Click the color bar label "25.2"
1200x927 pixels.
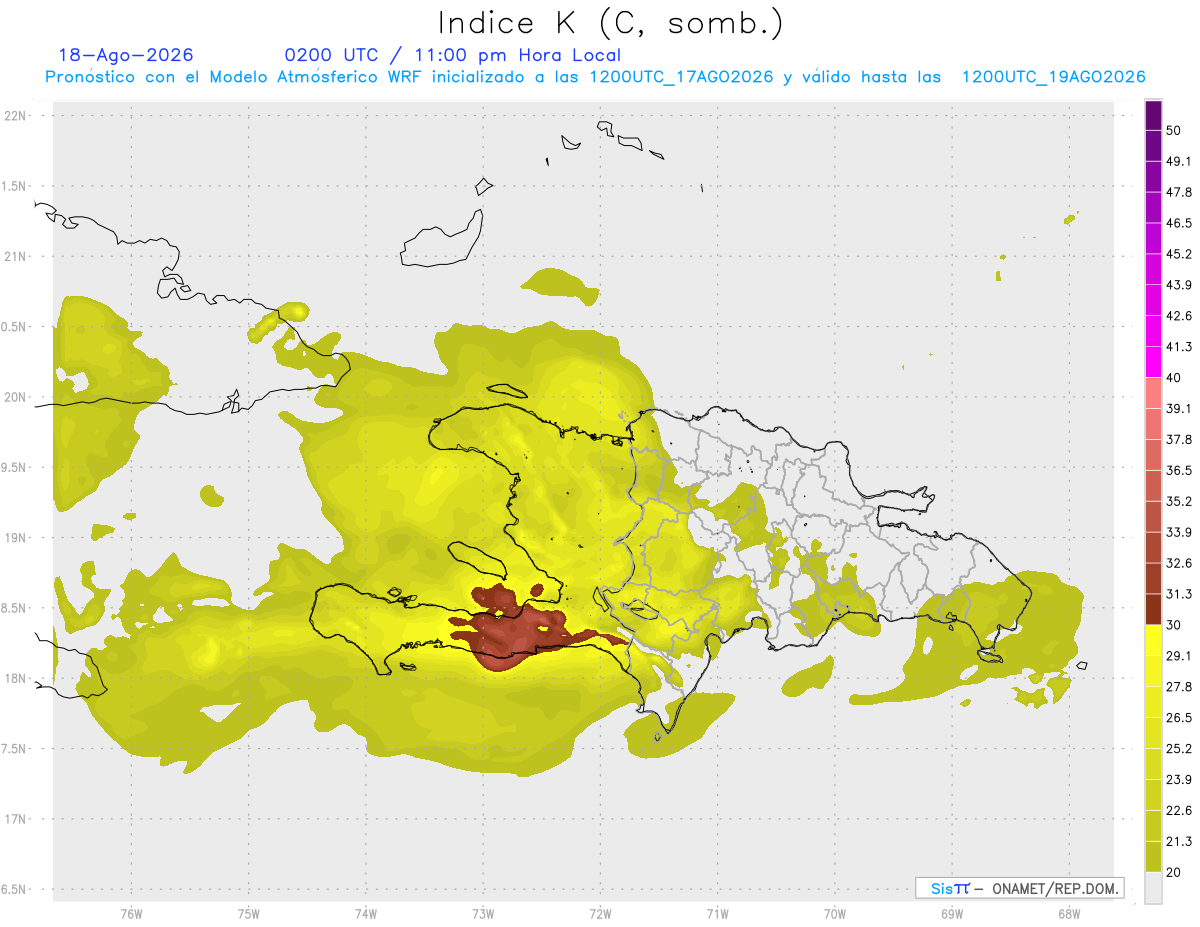click(1179, 748)
